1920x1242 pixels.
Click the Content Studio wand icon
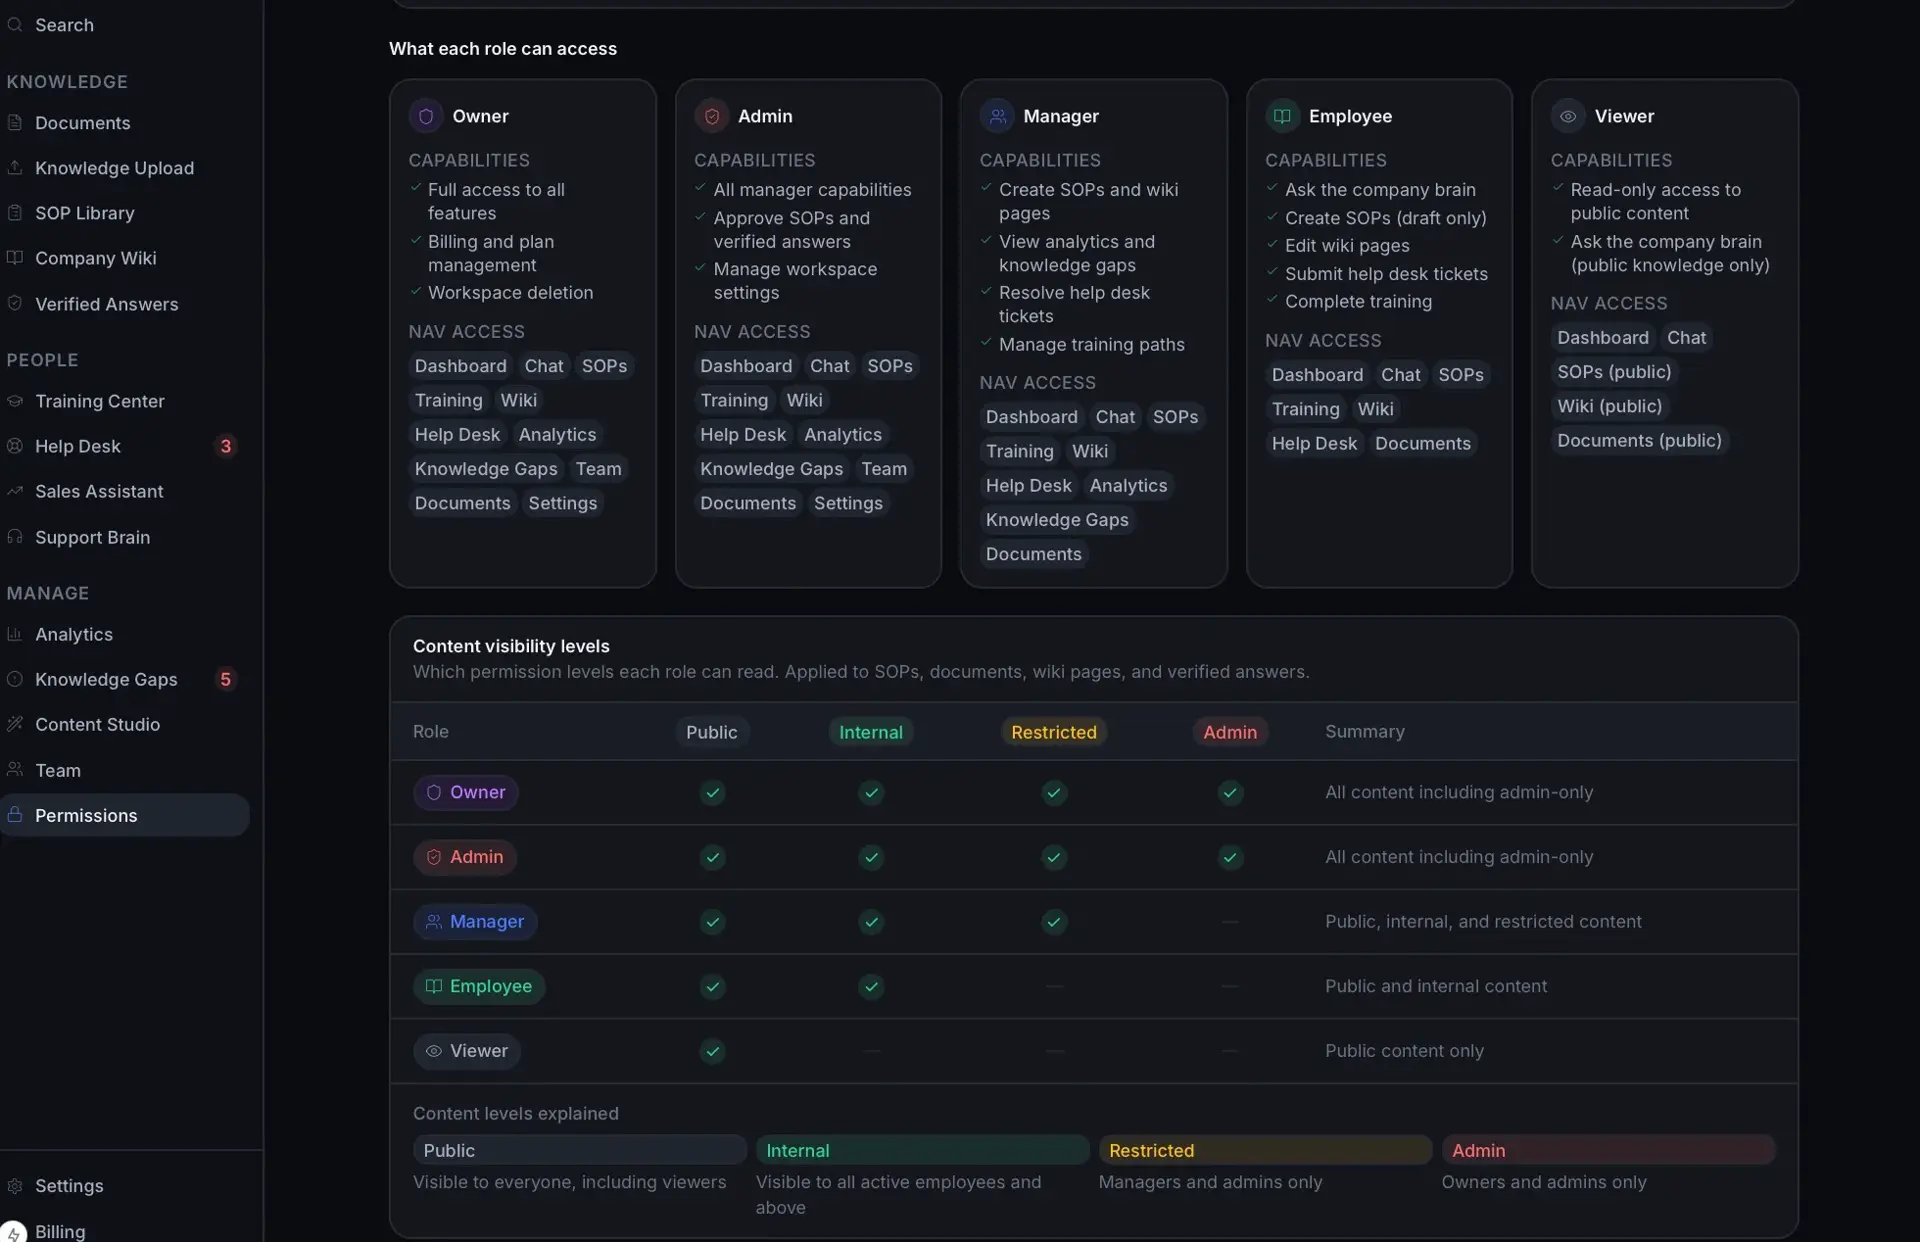click(x=15, y=723)
